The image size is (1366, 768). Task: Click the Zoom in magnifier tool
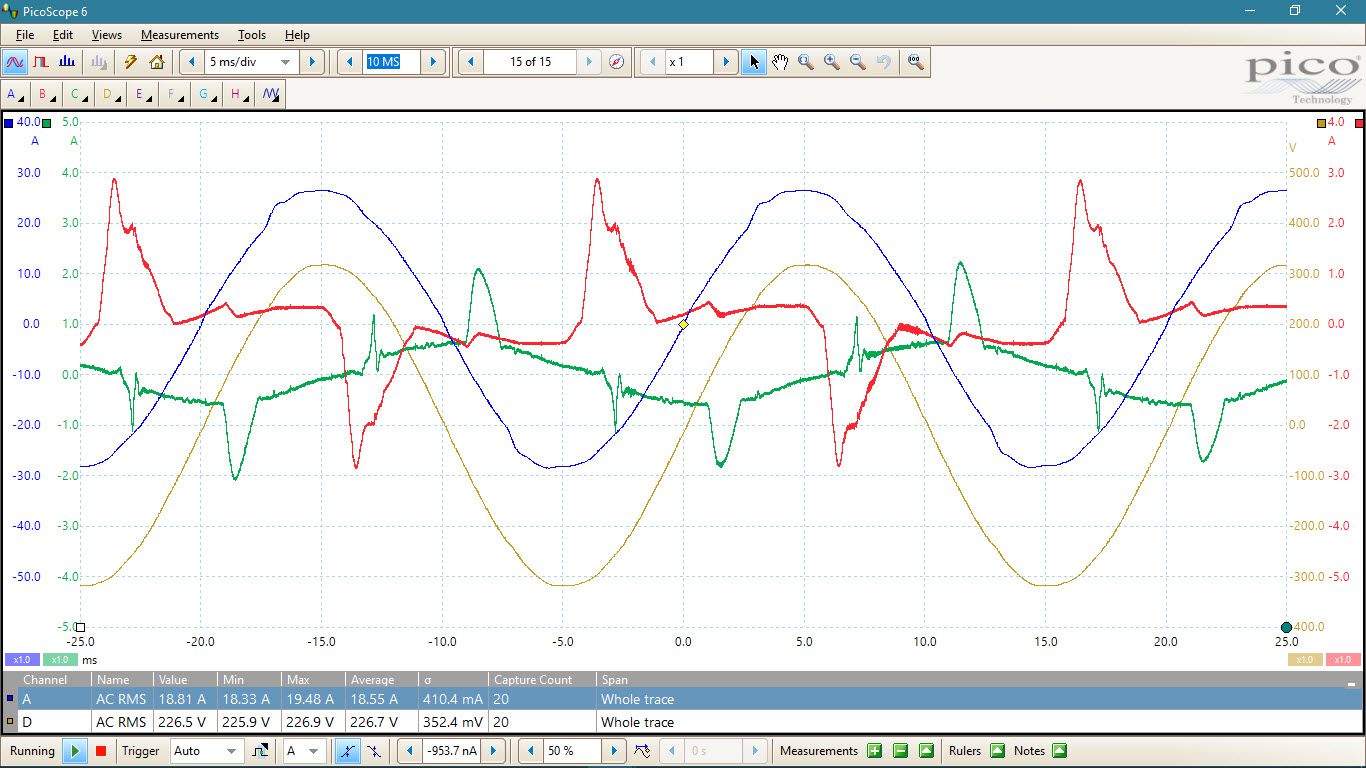point(831,62)
